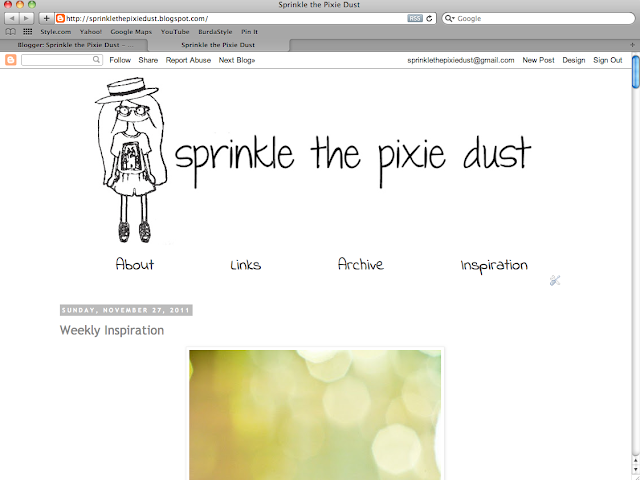Open the Yahoo! bookmark
The height and width of the screenshot is (480, 640).
tap(91, 31)
